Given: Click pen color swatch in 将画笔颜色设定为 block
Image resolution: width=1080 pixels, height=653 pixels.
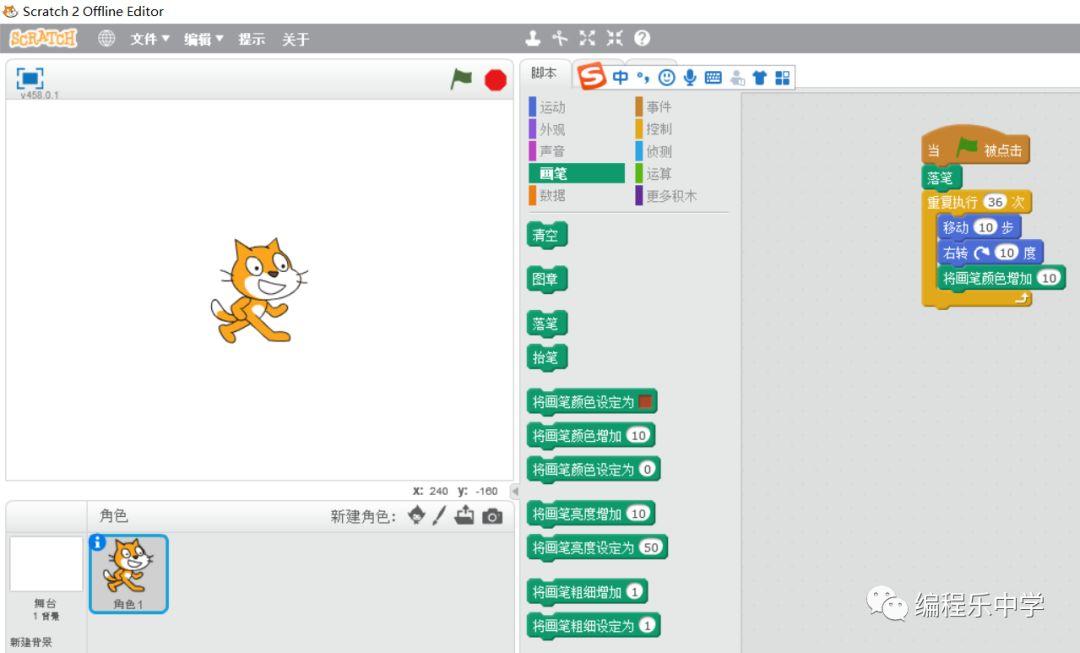Looking at the screenshot, I should coord(645,402).
